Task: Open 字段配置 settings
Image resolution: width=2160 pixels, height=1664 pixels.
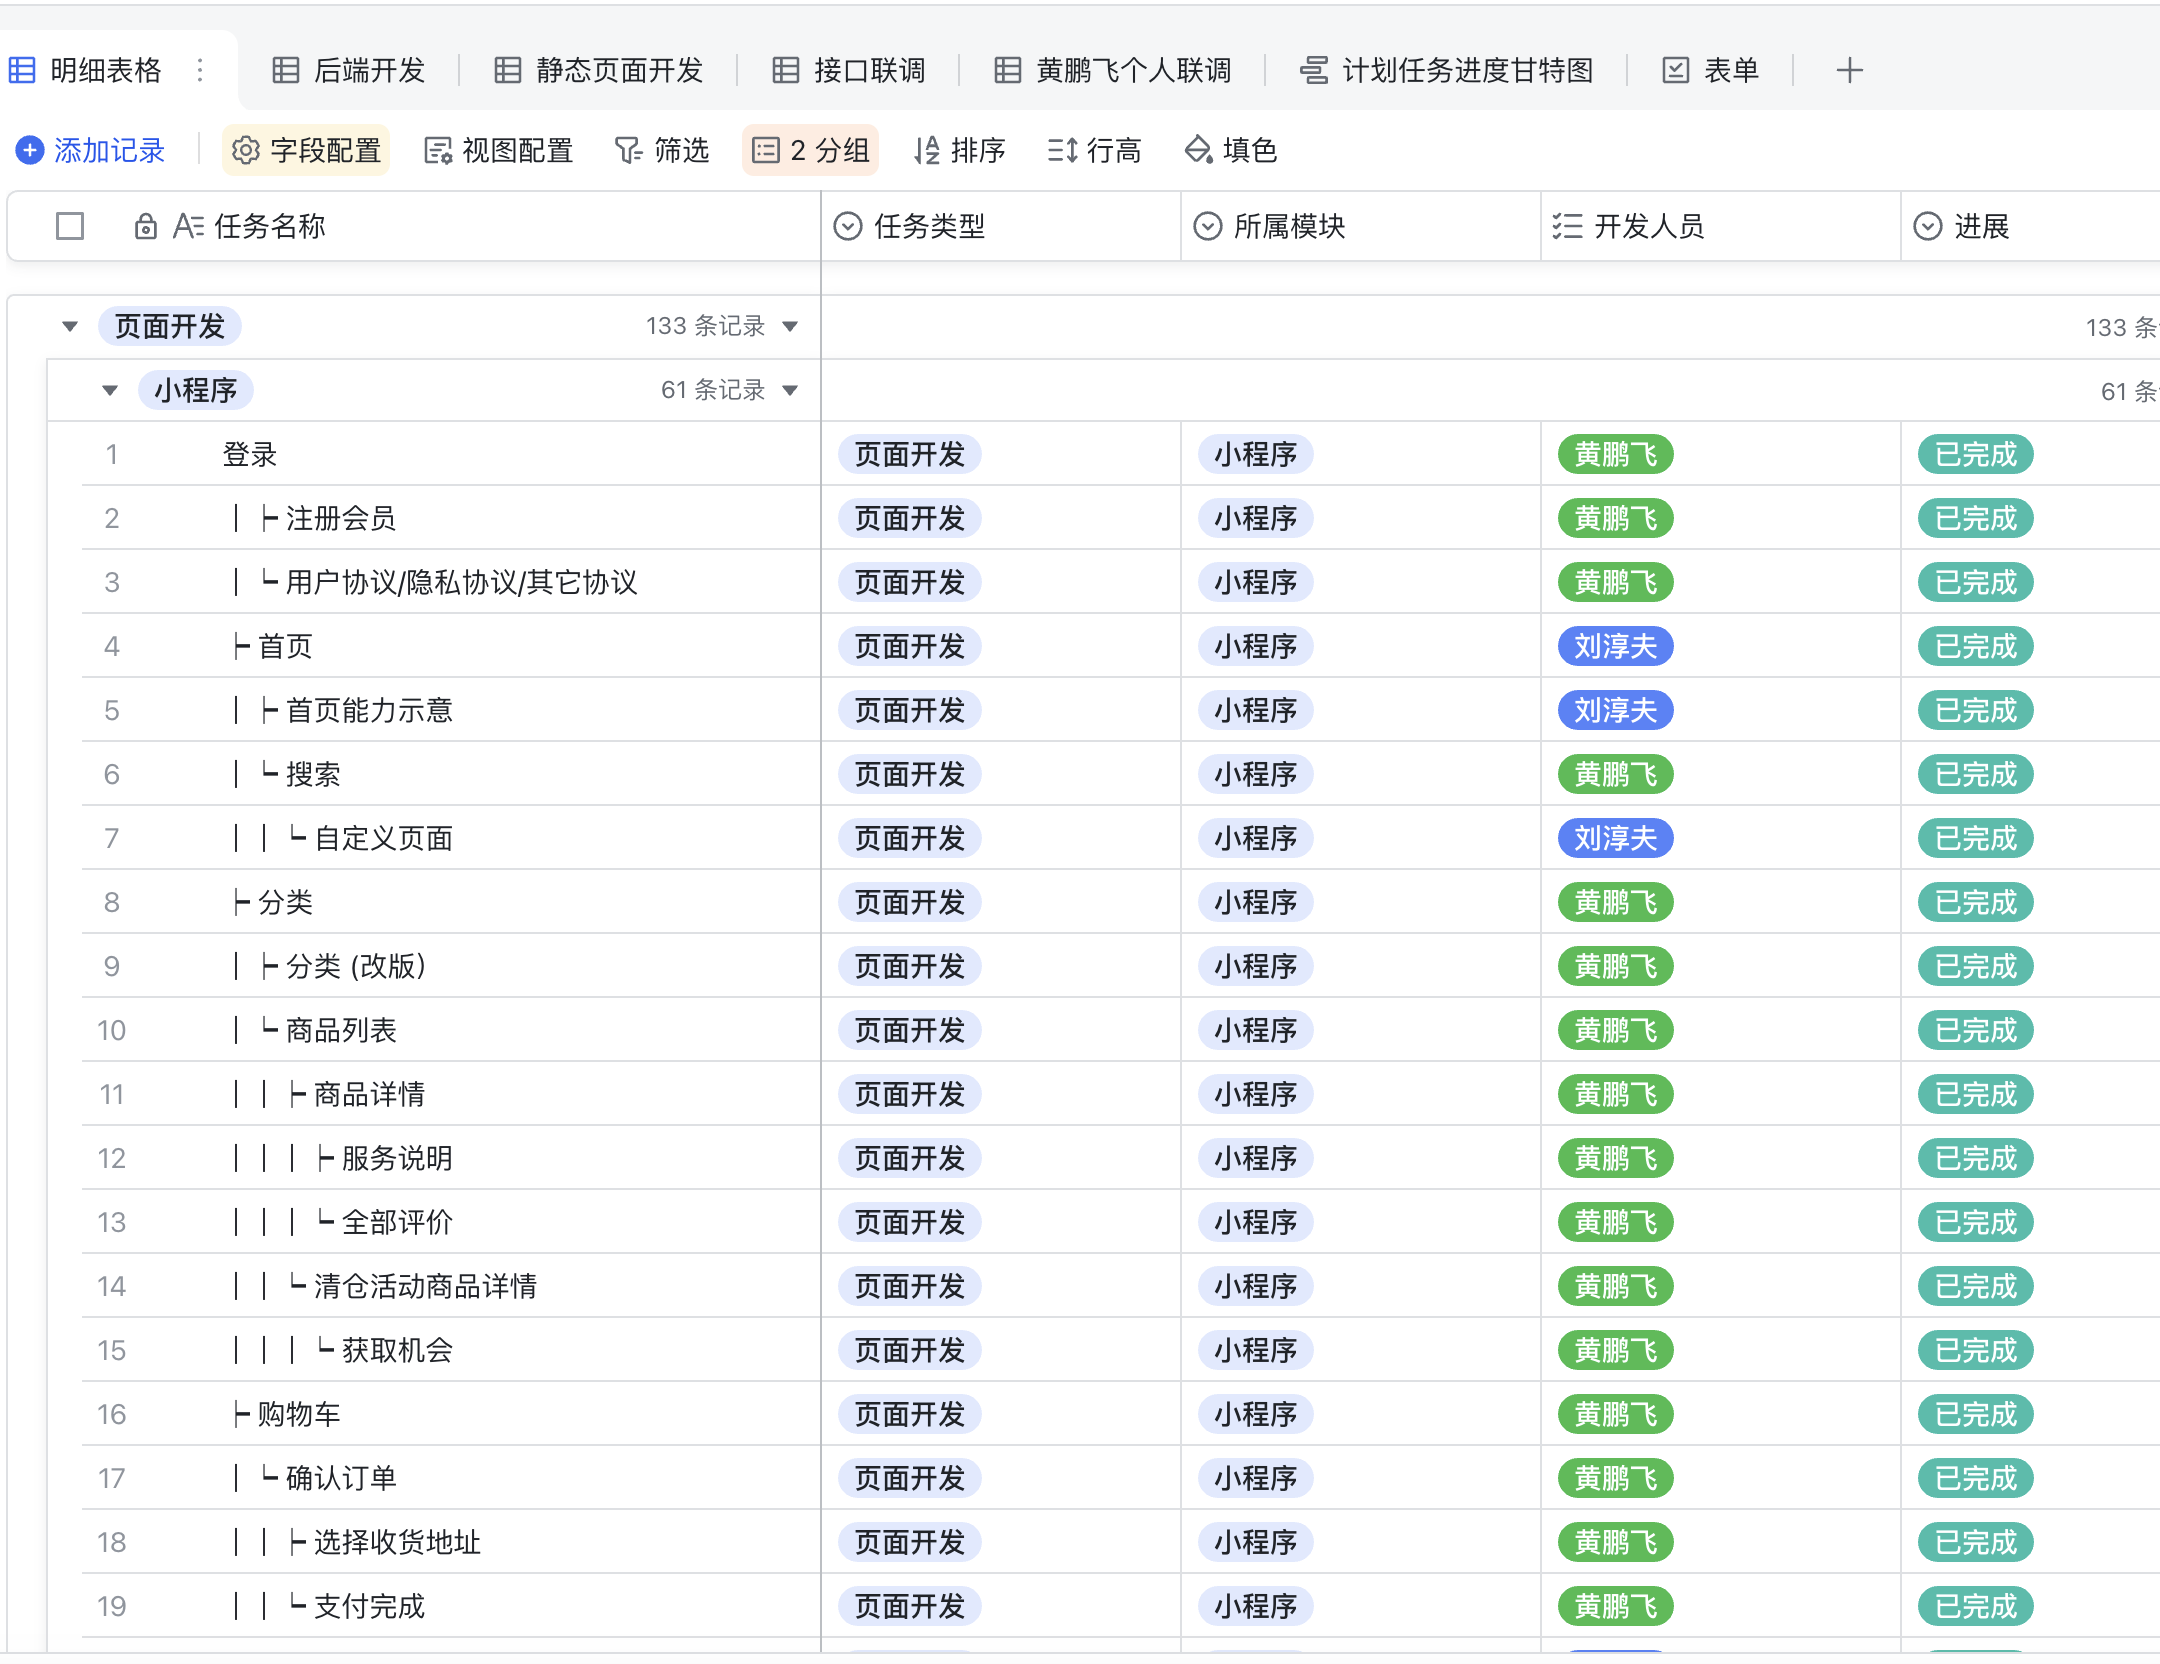Action: point(306,150)
